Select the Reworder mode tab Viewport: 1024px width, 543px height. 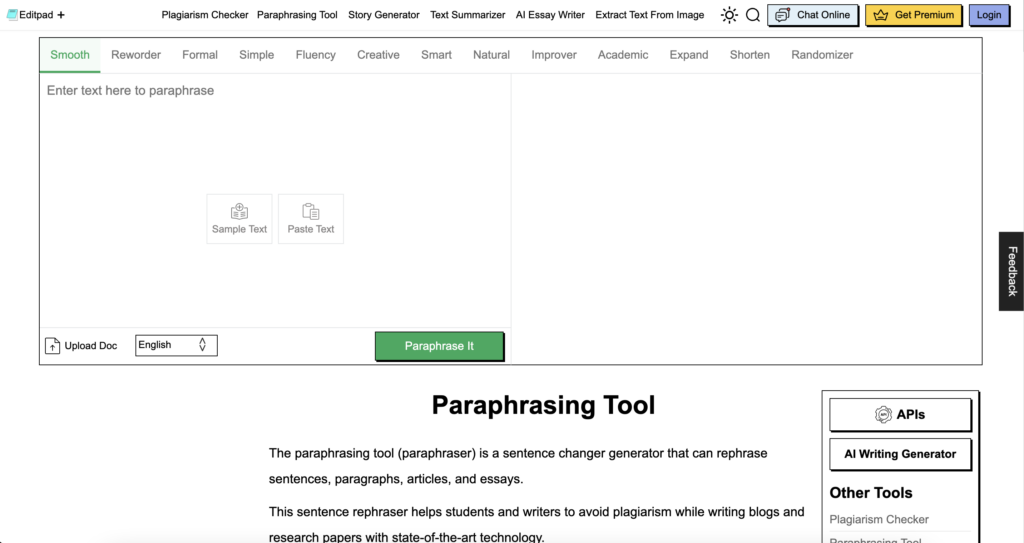(136, 55)
